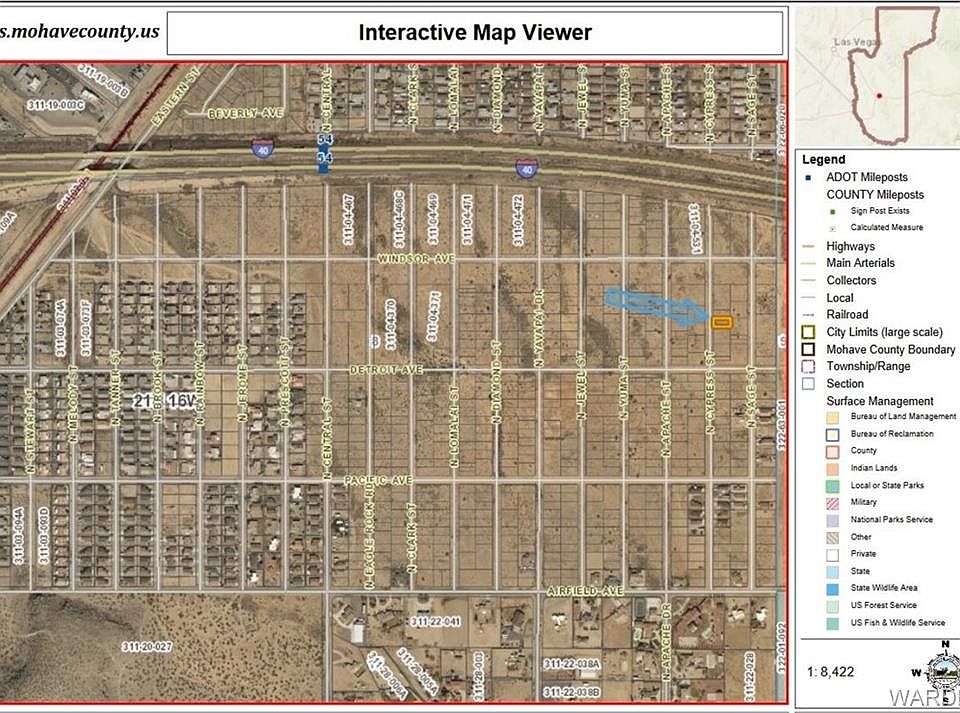Click the National Parks Service swatch
Screen dimensions: 960x713
pos(832,520)
